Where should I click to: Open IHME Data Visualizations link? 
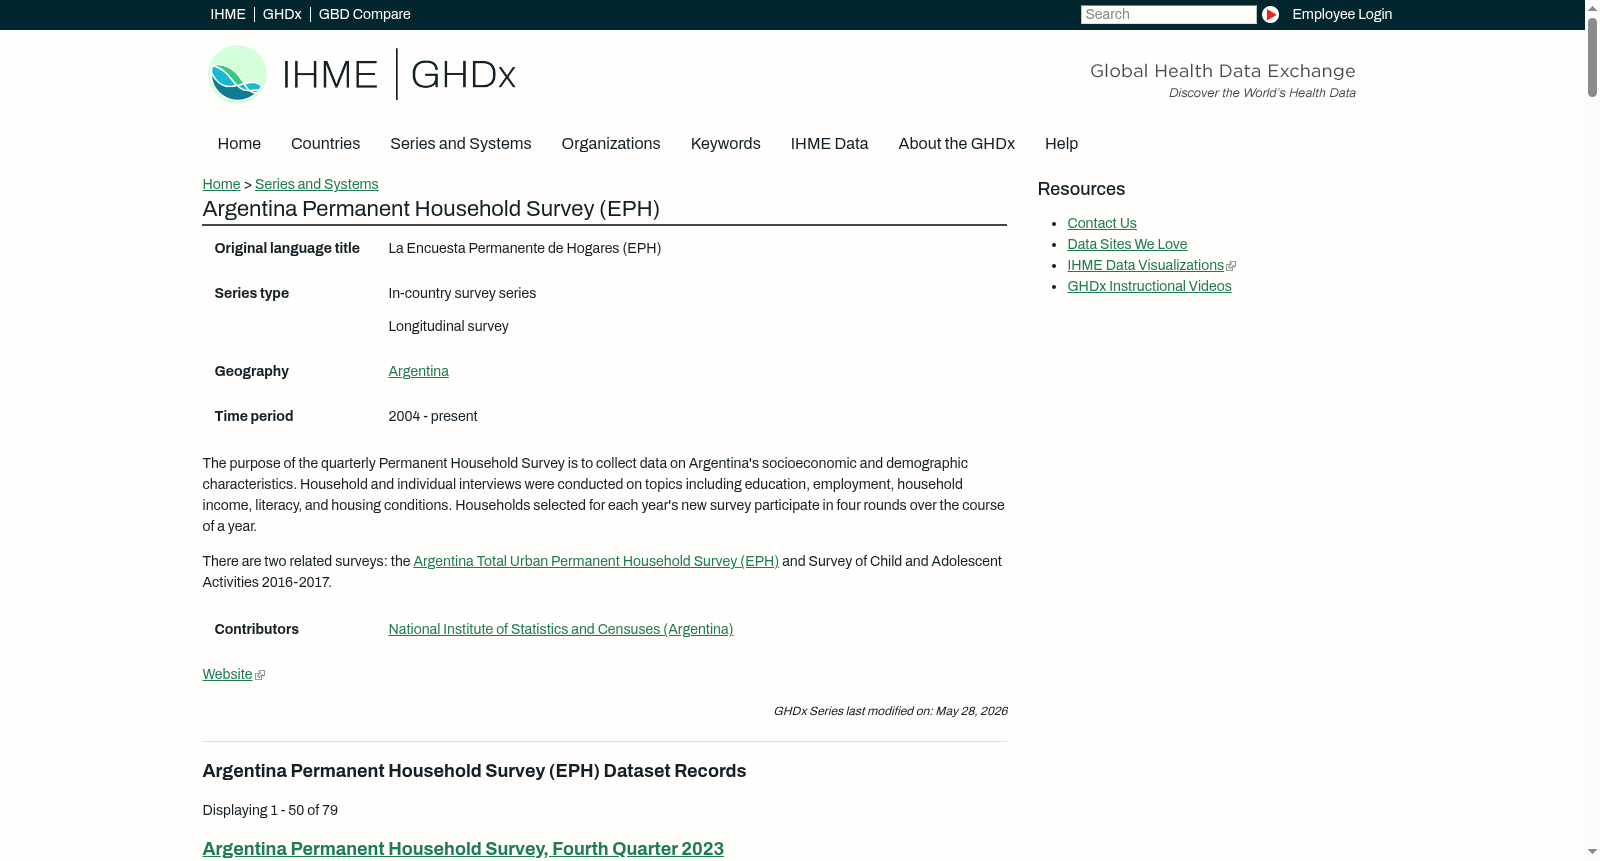tap(1145, 265)
